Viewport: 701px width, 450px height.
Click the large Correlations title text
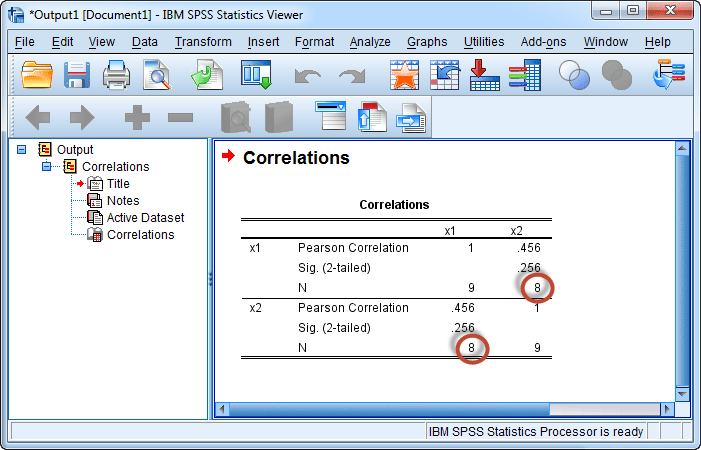(x=296, y=158)
